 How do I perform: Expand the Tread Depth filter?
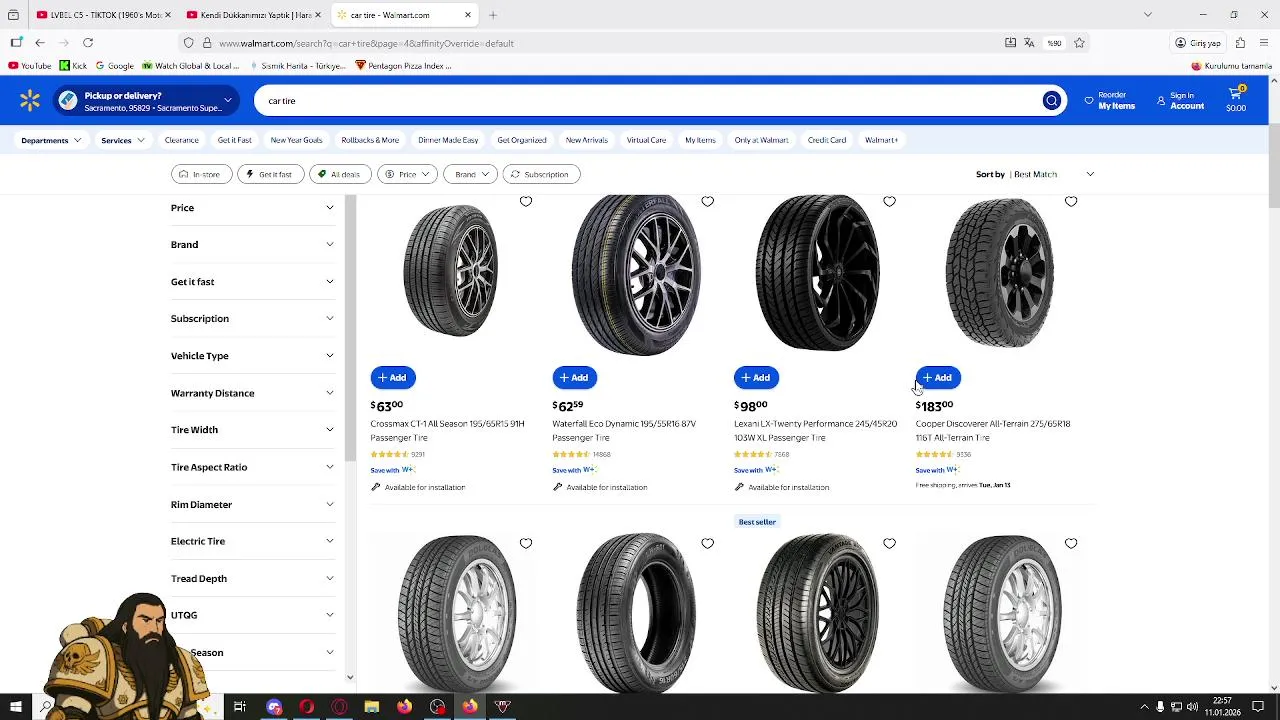coord(252,578)
